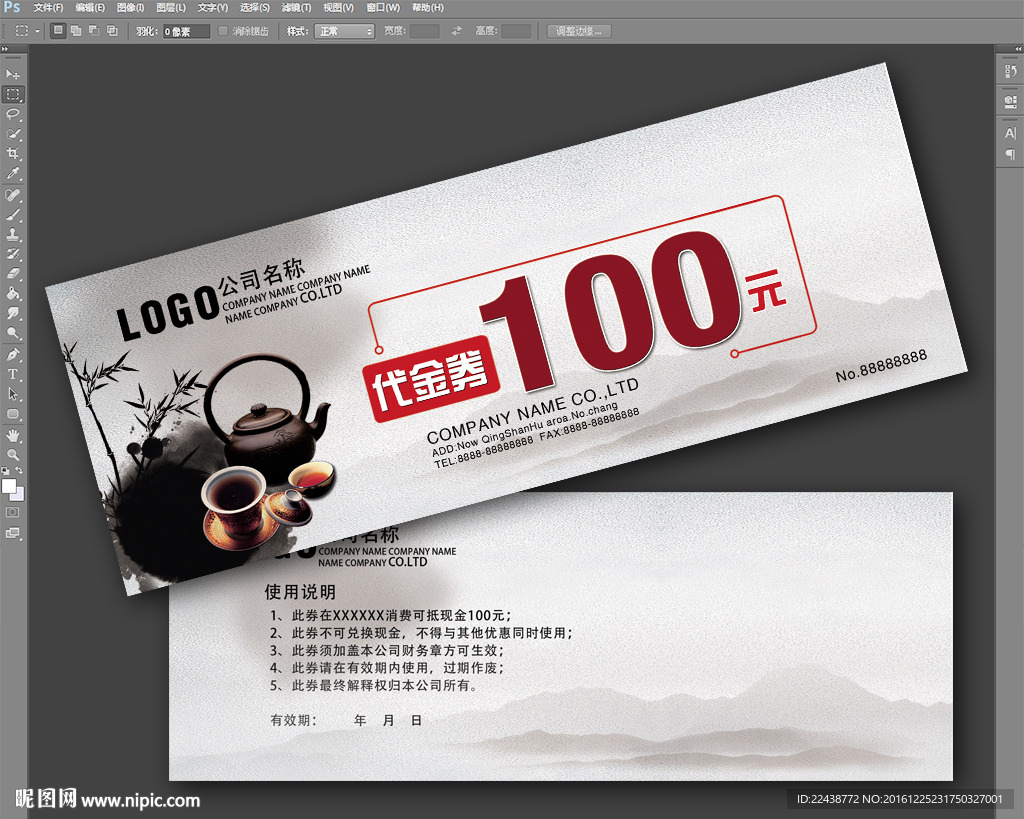Select the Path Selection tool
The image size is (1024, 819).
pos(12,394)
